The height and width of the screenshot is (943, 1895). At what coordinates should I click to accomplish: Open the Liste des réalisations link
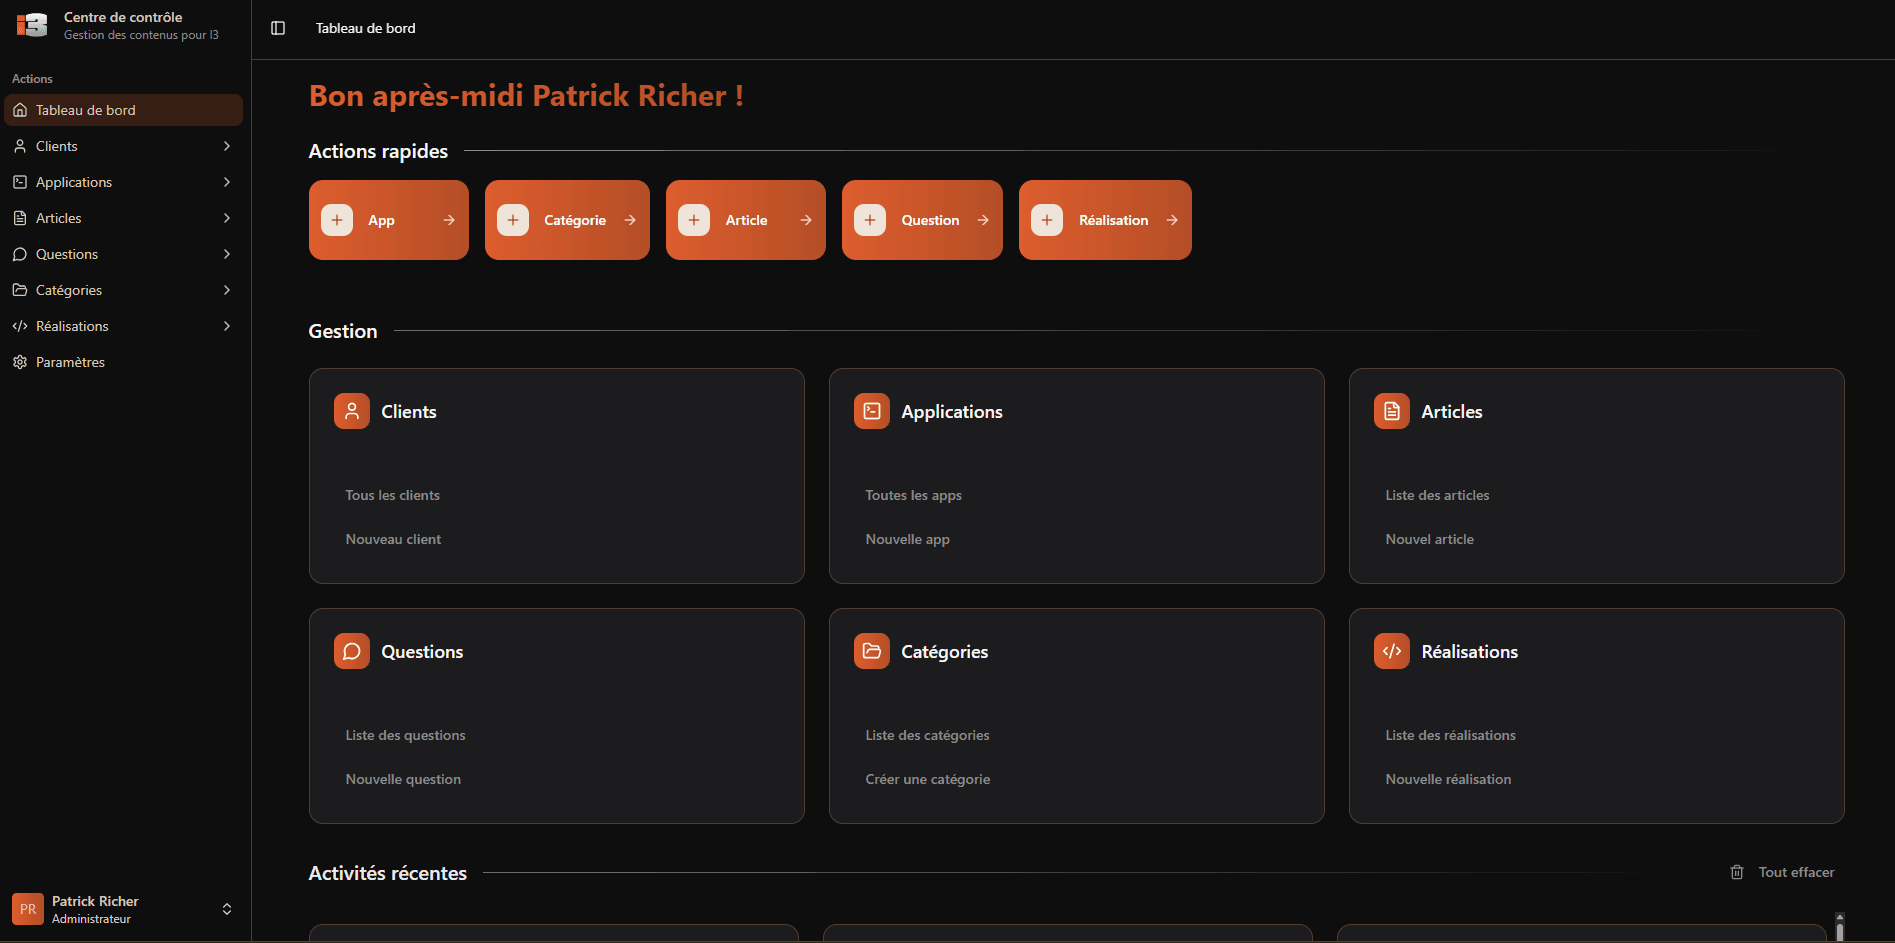pos(1450,735)
